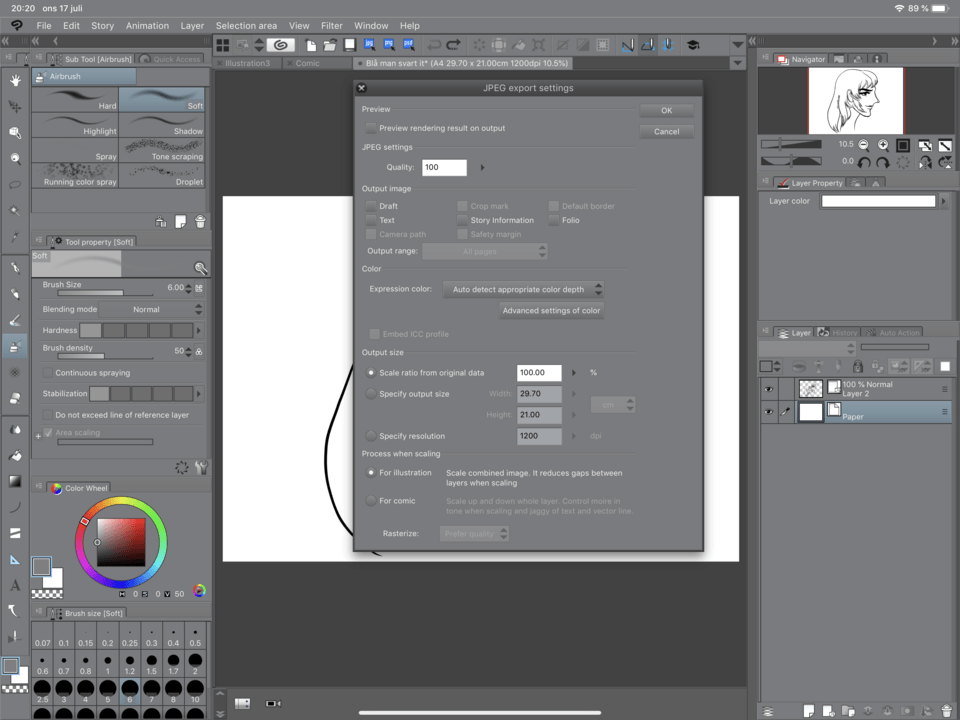960x720 pixels.
Task: Expand the Quality value arrow
Action: point(482,168)
